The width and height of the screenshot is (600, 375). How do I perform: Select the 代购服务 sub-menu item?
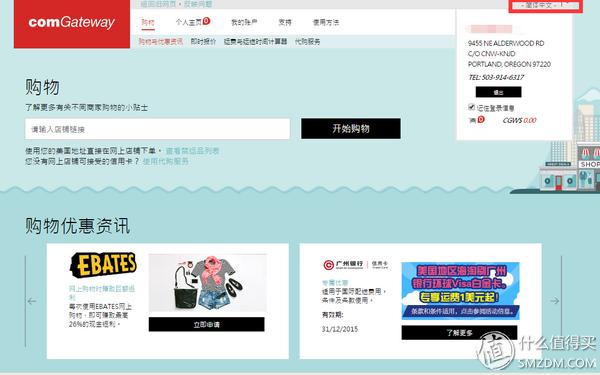click(307, 42)
